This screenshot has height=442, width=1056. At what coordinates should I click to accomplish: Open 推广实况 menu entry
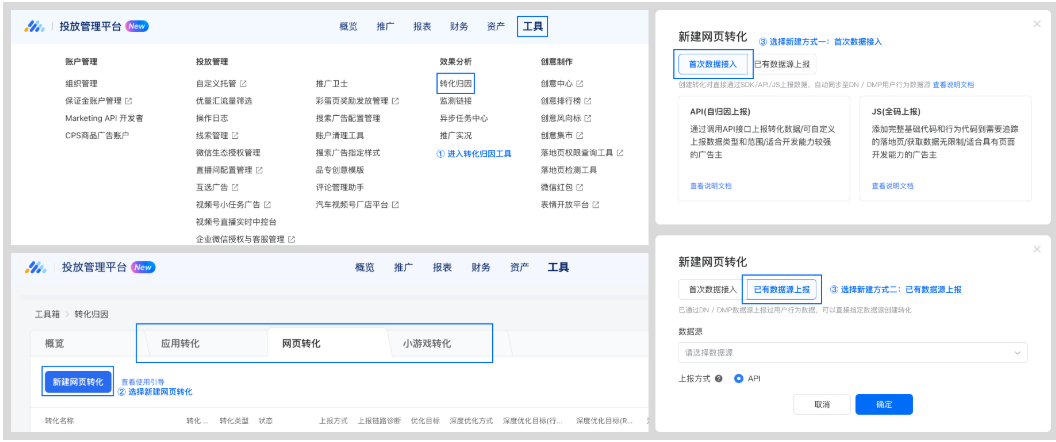(x=456, y=135)
